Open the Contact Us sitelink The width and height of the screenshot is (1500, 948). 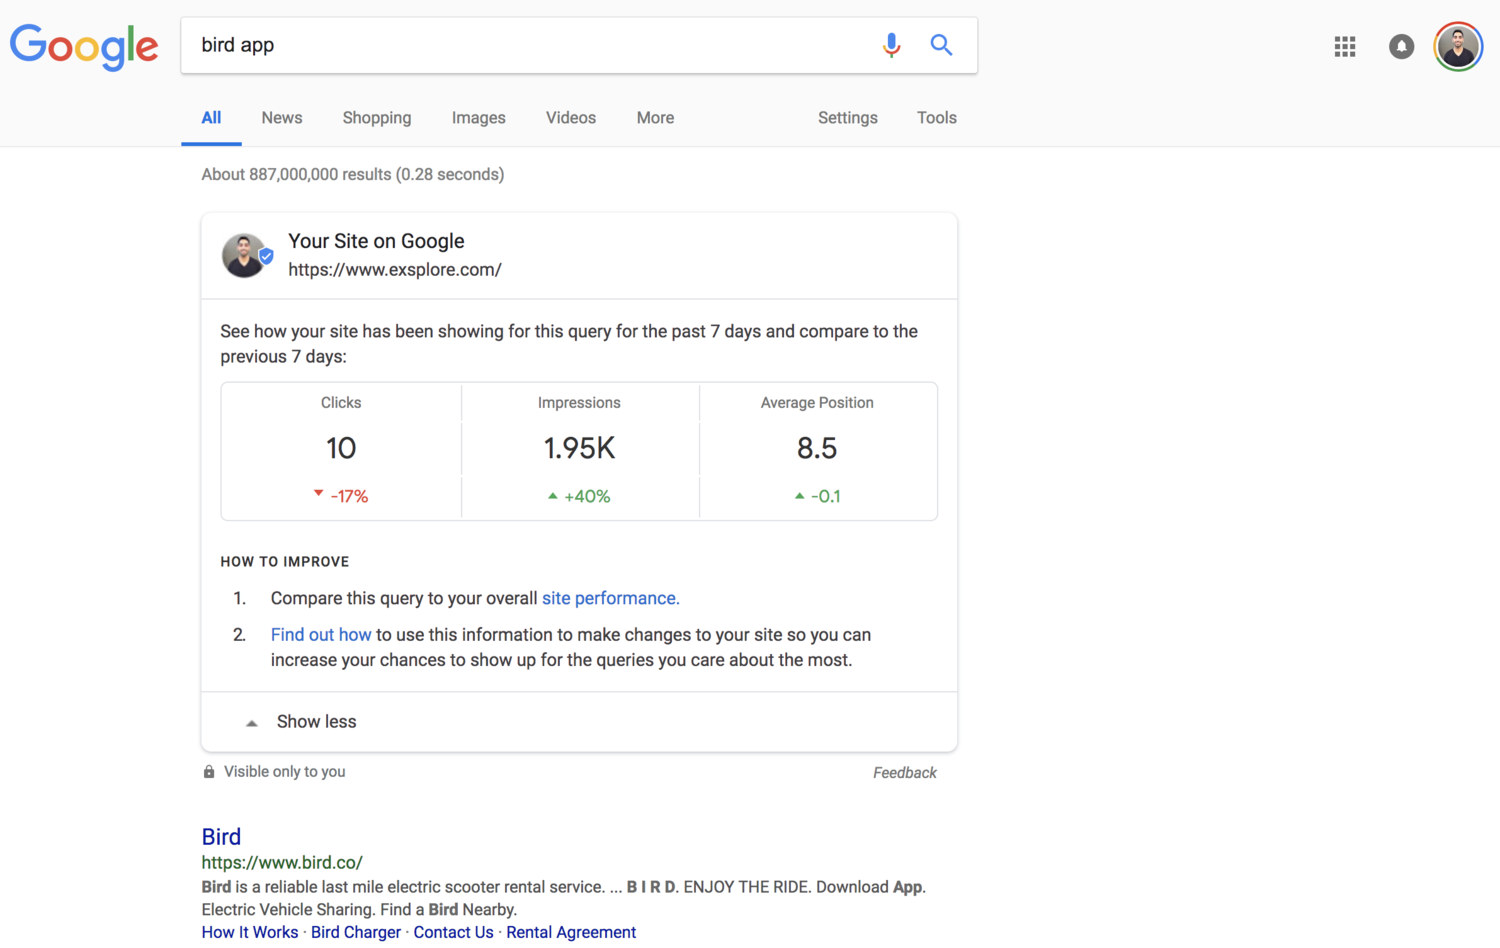coord(453,932)
